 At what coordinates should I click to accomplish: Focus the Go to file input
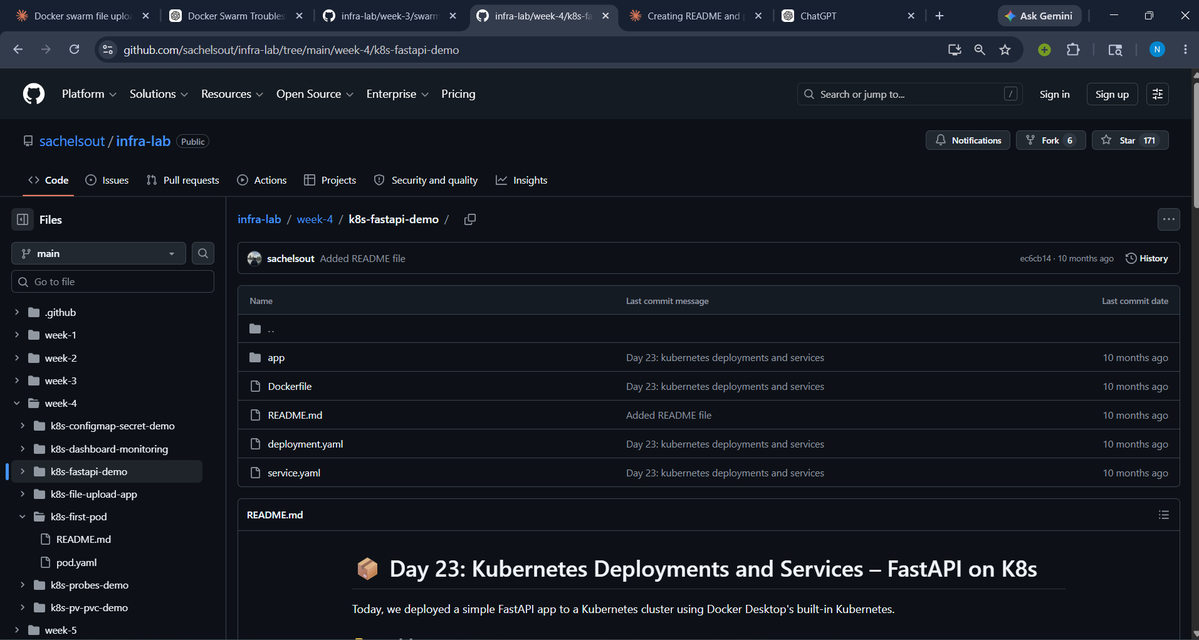tap(112, 281)
